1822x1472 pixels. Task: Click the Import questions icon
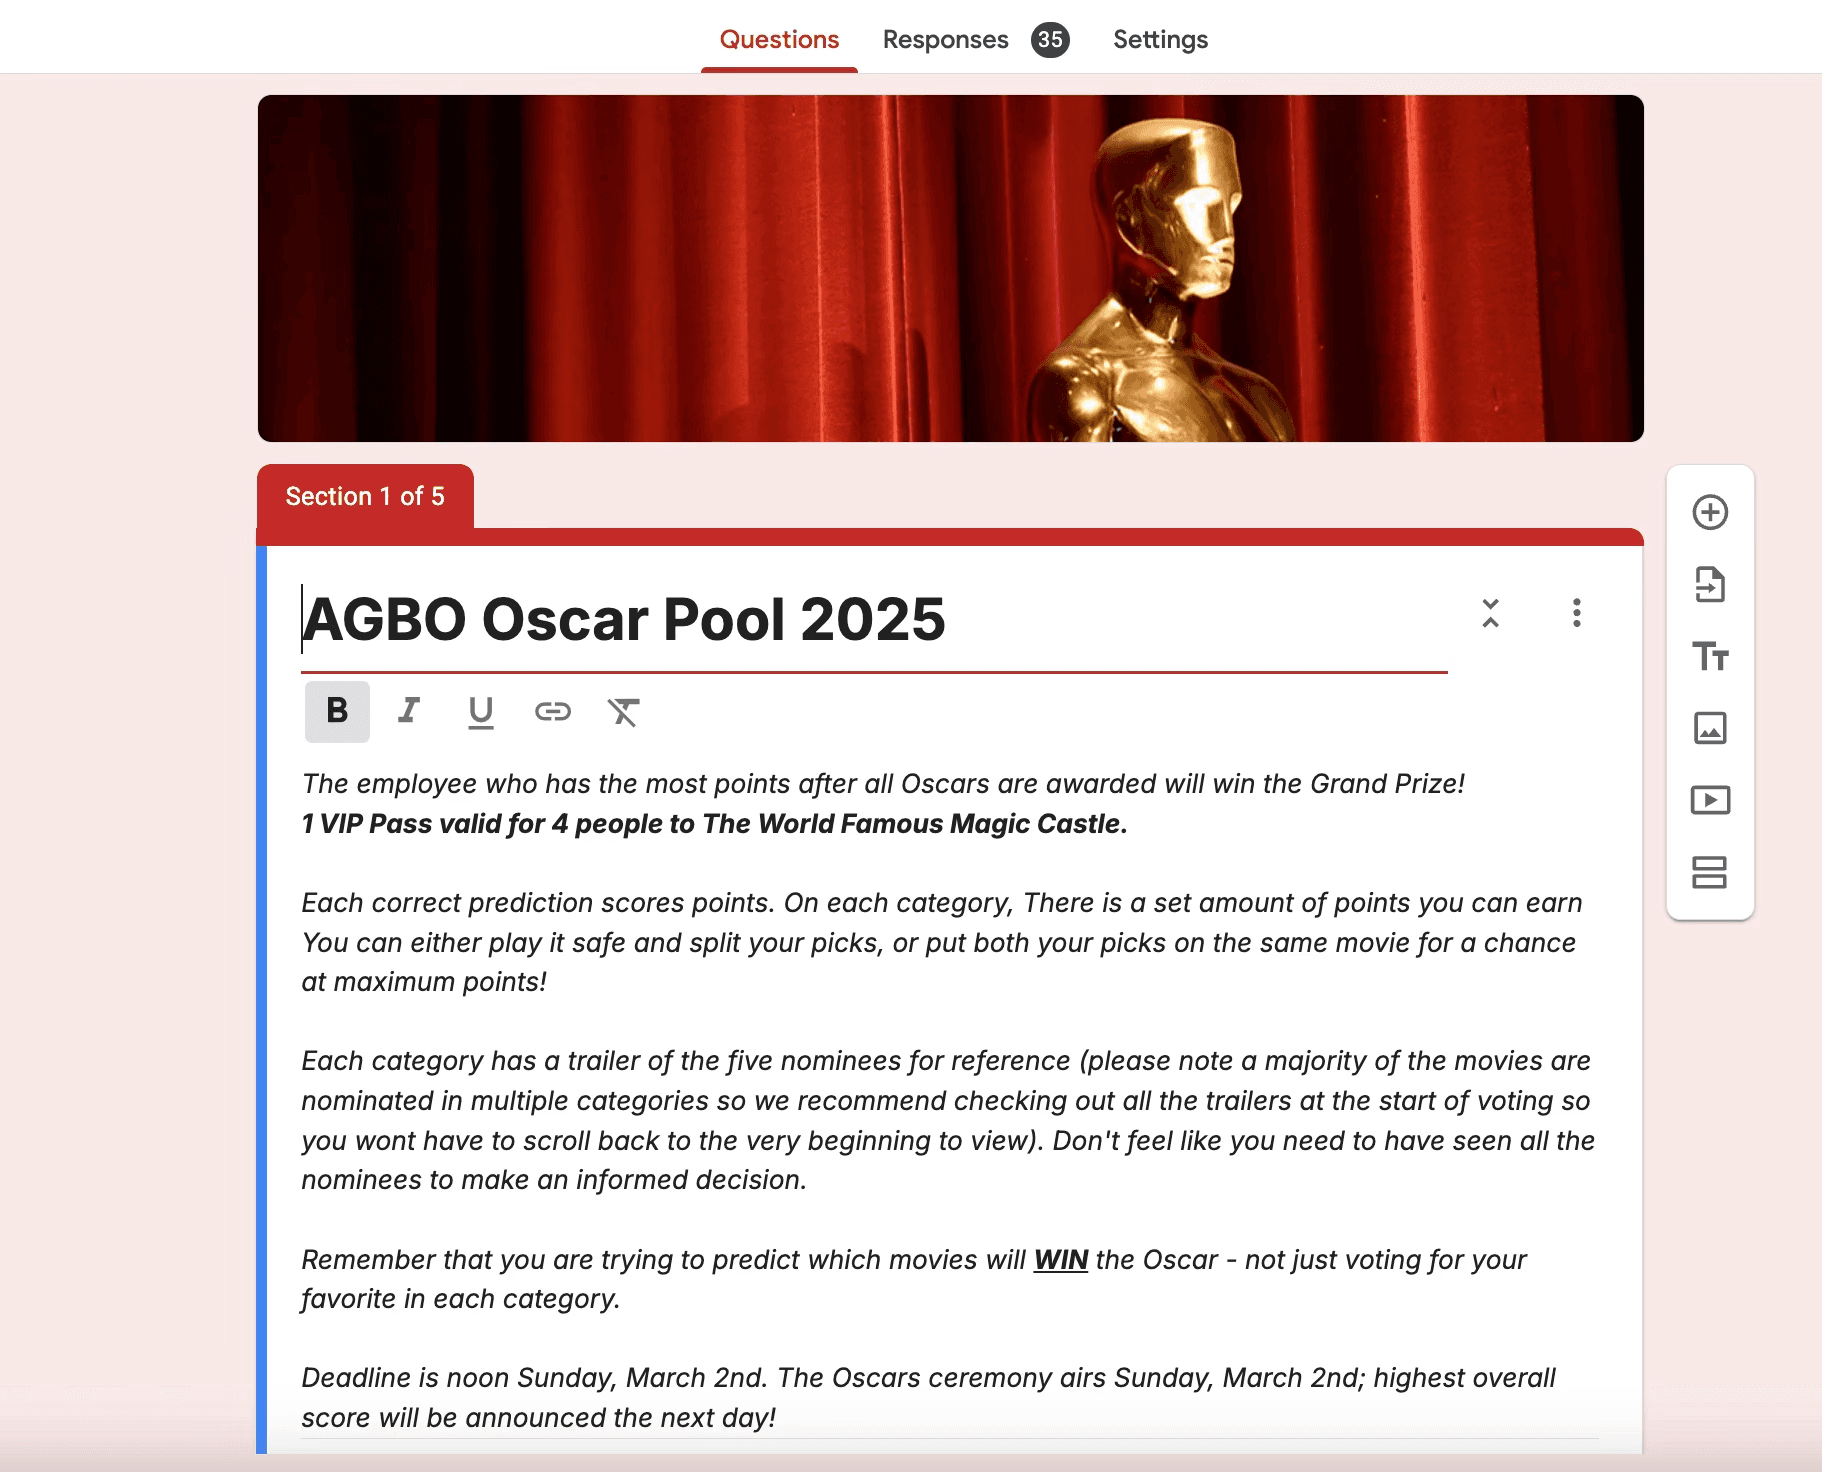point(1710,584)
